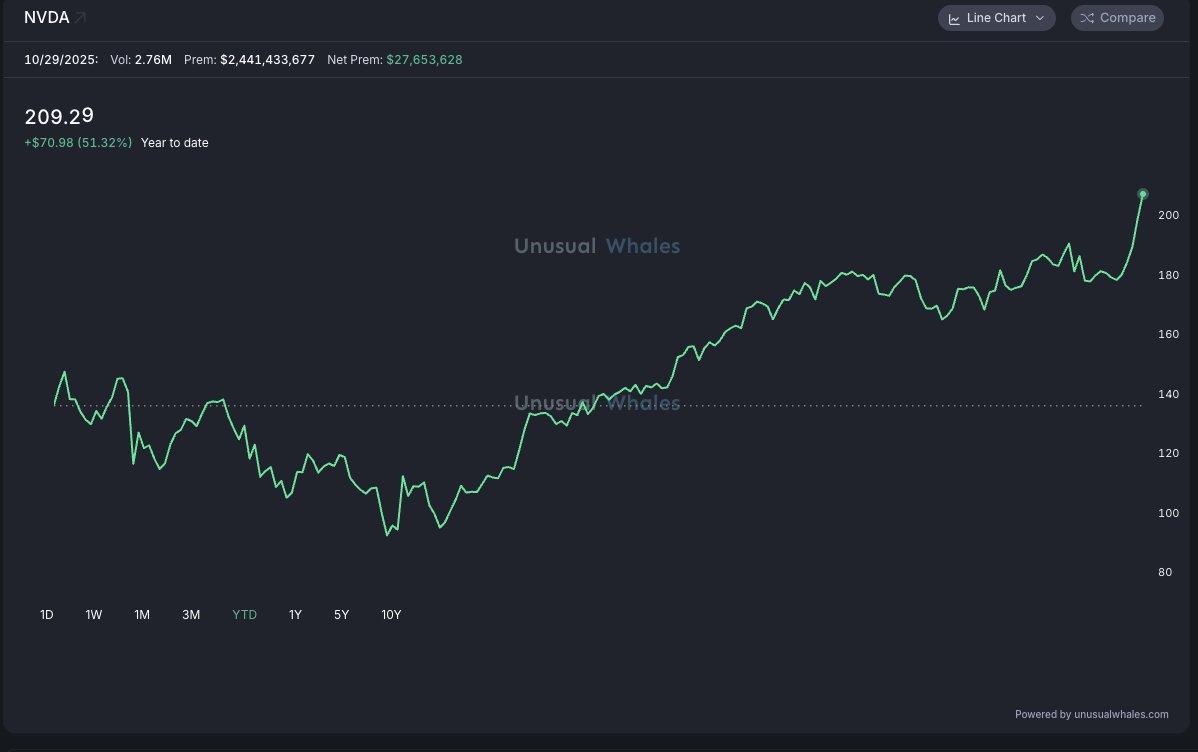Activate the 5Y range view

coord(341,614)
